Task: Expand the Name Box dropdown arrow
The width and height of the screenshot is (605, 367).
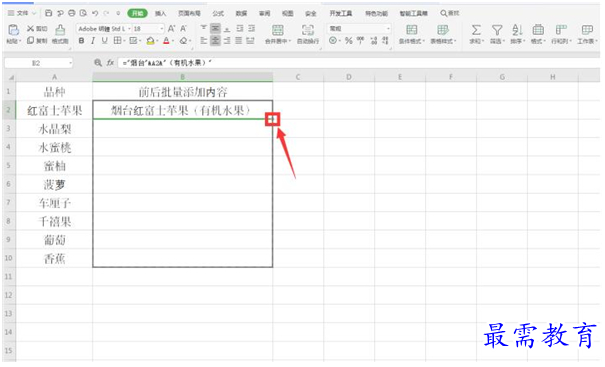Action: (x=70, y=63)
